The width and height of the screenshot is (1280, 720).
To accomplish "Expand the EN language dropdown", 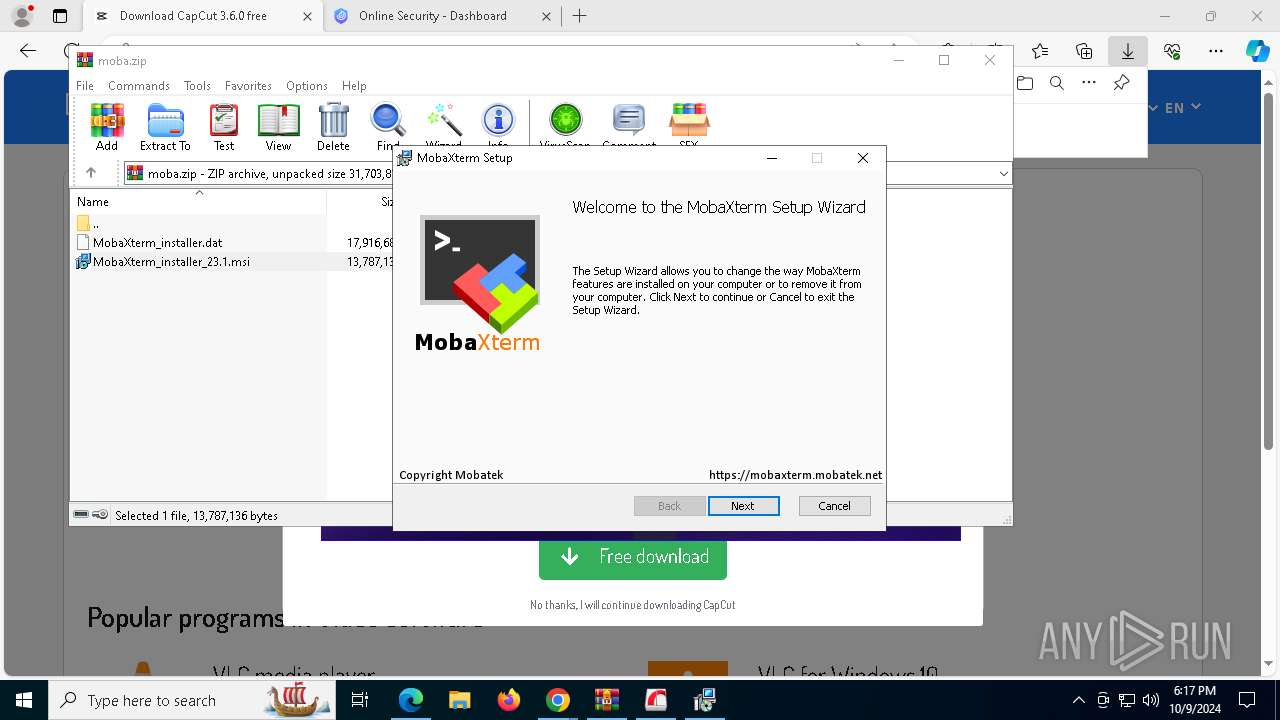I will (x=1182, y=107).
